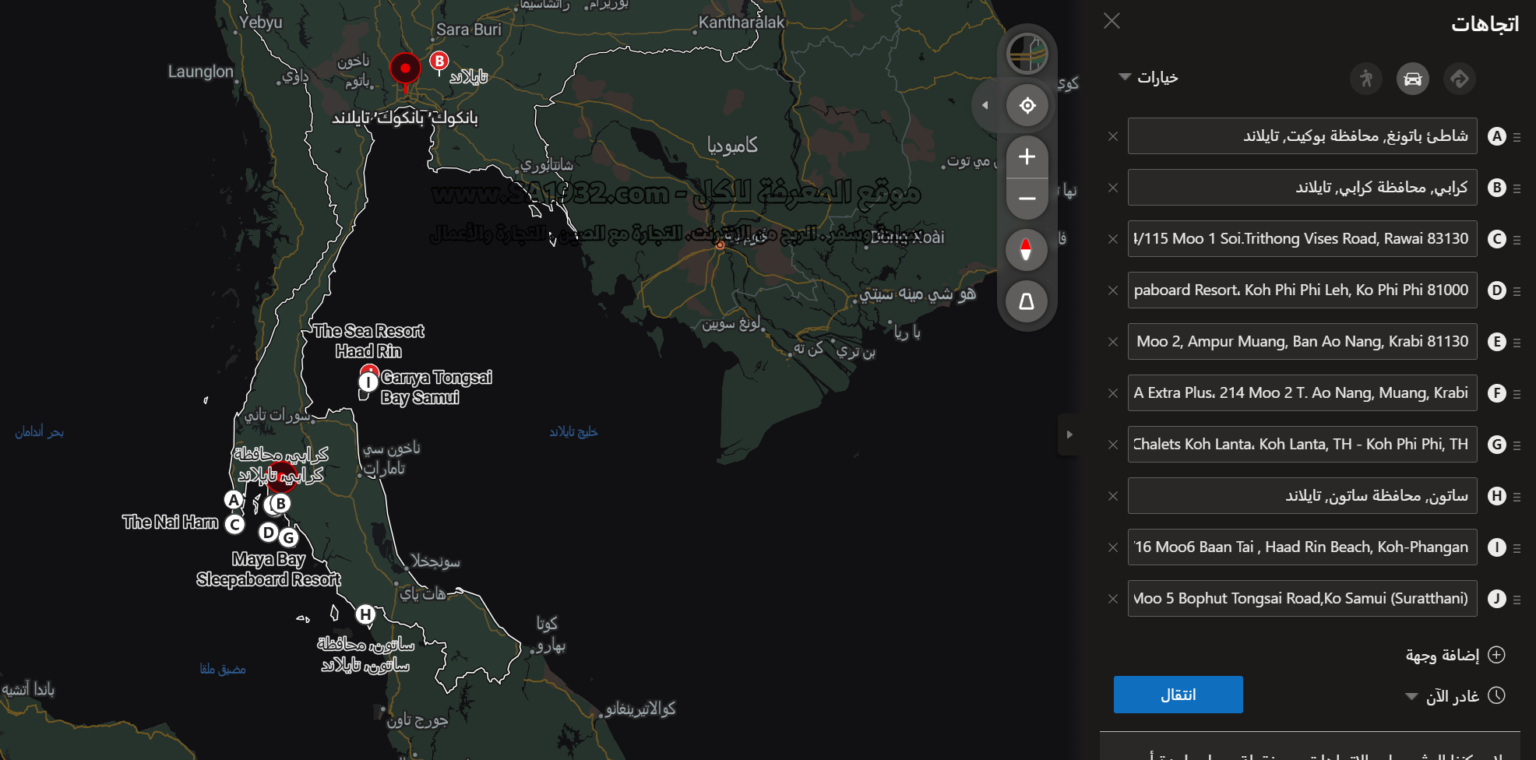1536x760 pixels.
Task: Click the blue انتقال go button
Action: tap(1178, 695)
